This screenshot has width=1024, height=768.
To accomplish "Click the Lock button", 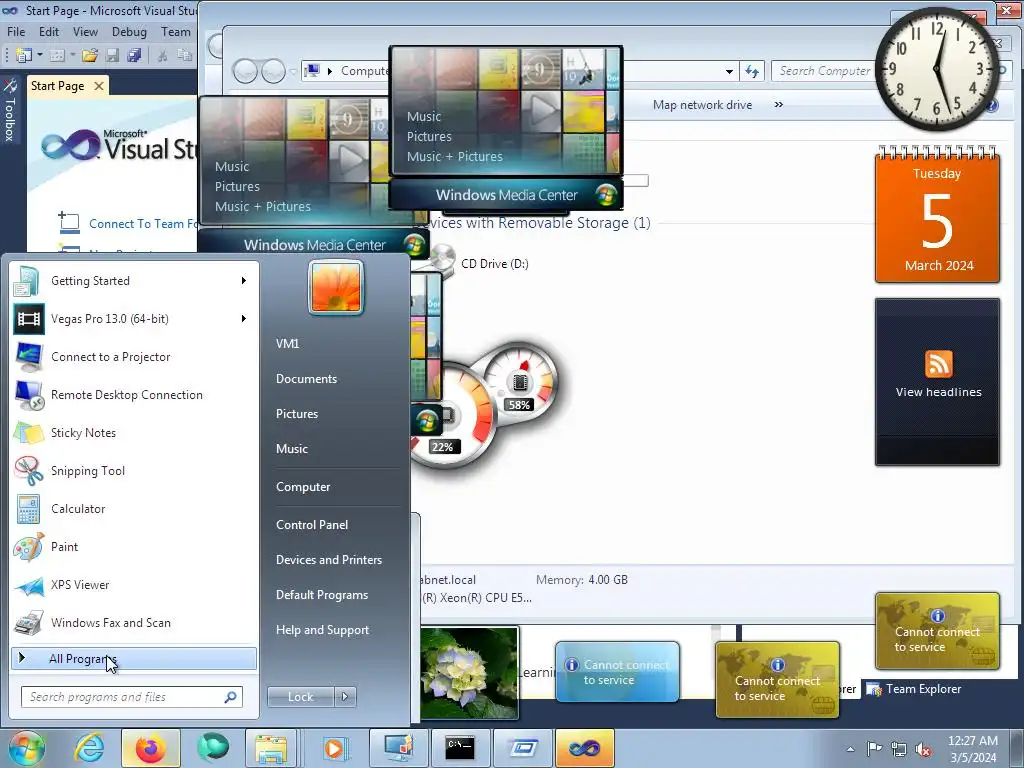I will click(x=301, y=697).
